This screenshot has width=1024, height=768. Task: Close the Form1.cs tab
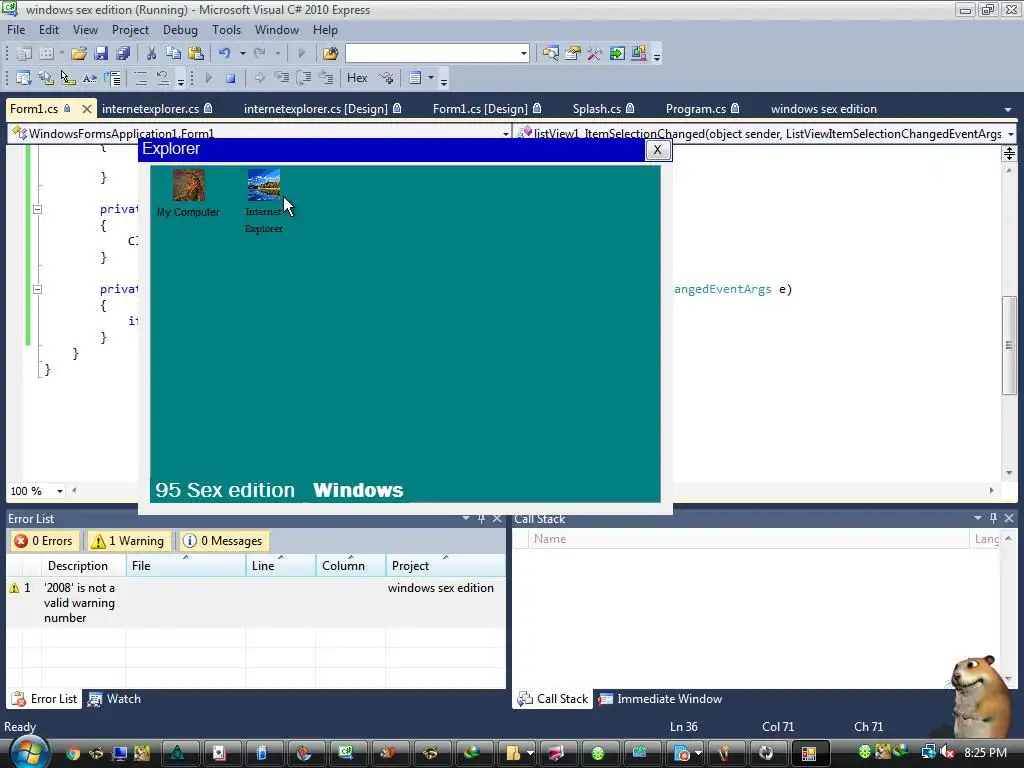pyautogui.click(x=86, y=109)
